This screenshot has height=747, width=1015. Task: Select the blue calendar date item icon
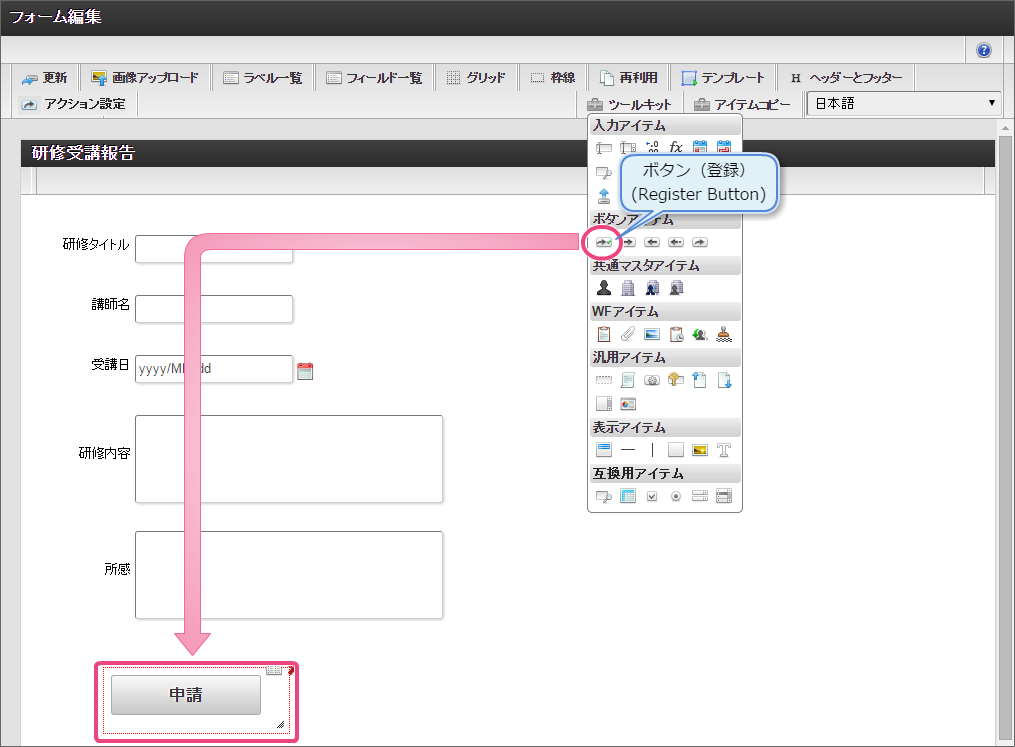[x=700, y=148]
